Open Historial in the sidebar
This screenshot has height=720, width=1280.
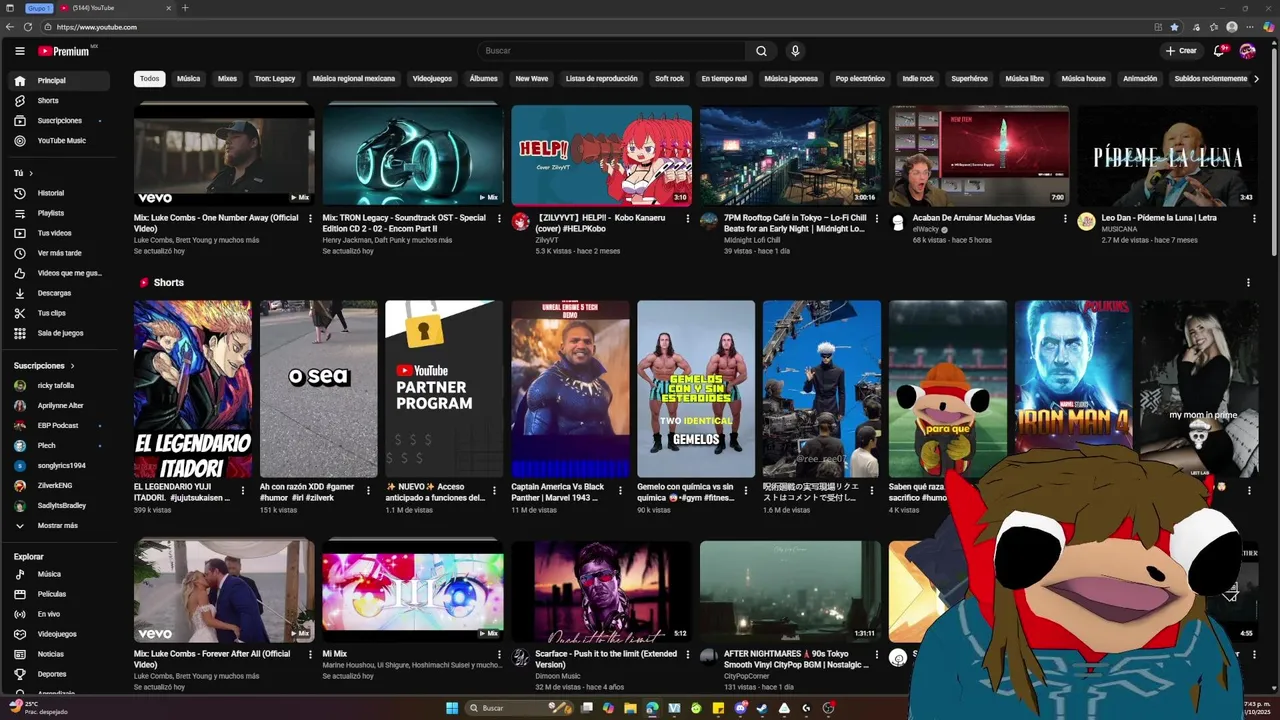pyautogui.click(x=60, y=193)
